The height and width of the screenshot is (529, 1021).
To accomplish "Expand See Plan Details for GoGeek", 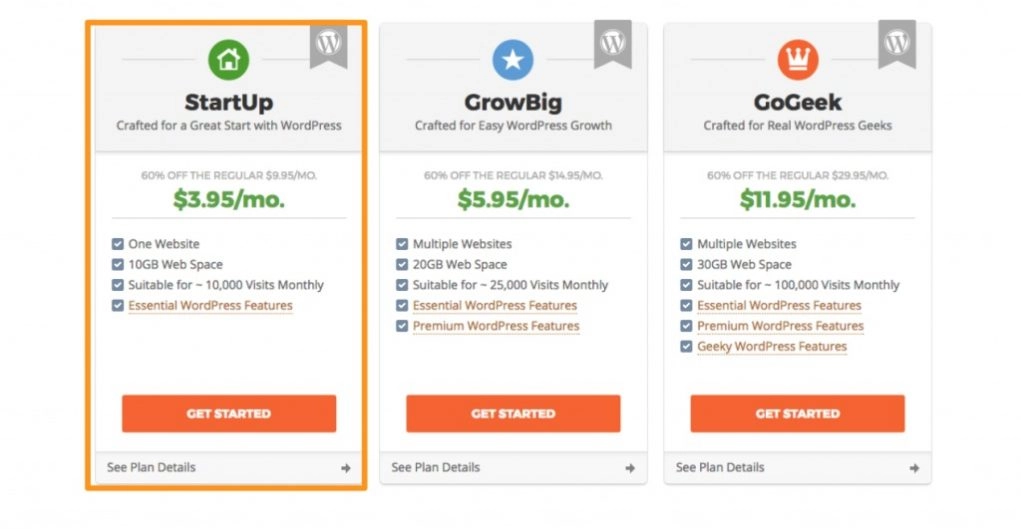I will pos(798,468).
